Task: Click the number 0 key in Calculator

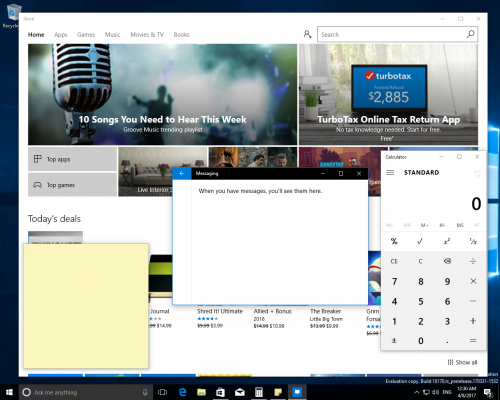Action: click(x=420, y=341)
